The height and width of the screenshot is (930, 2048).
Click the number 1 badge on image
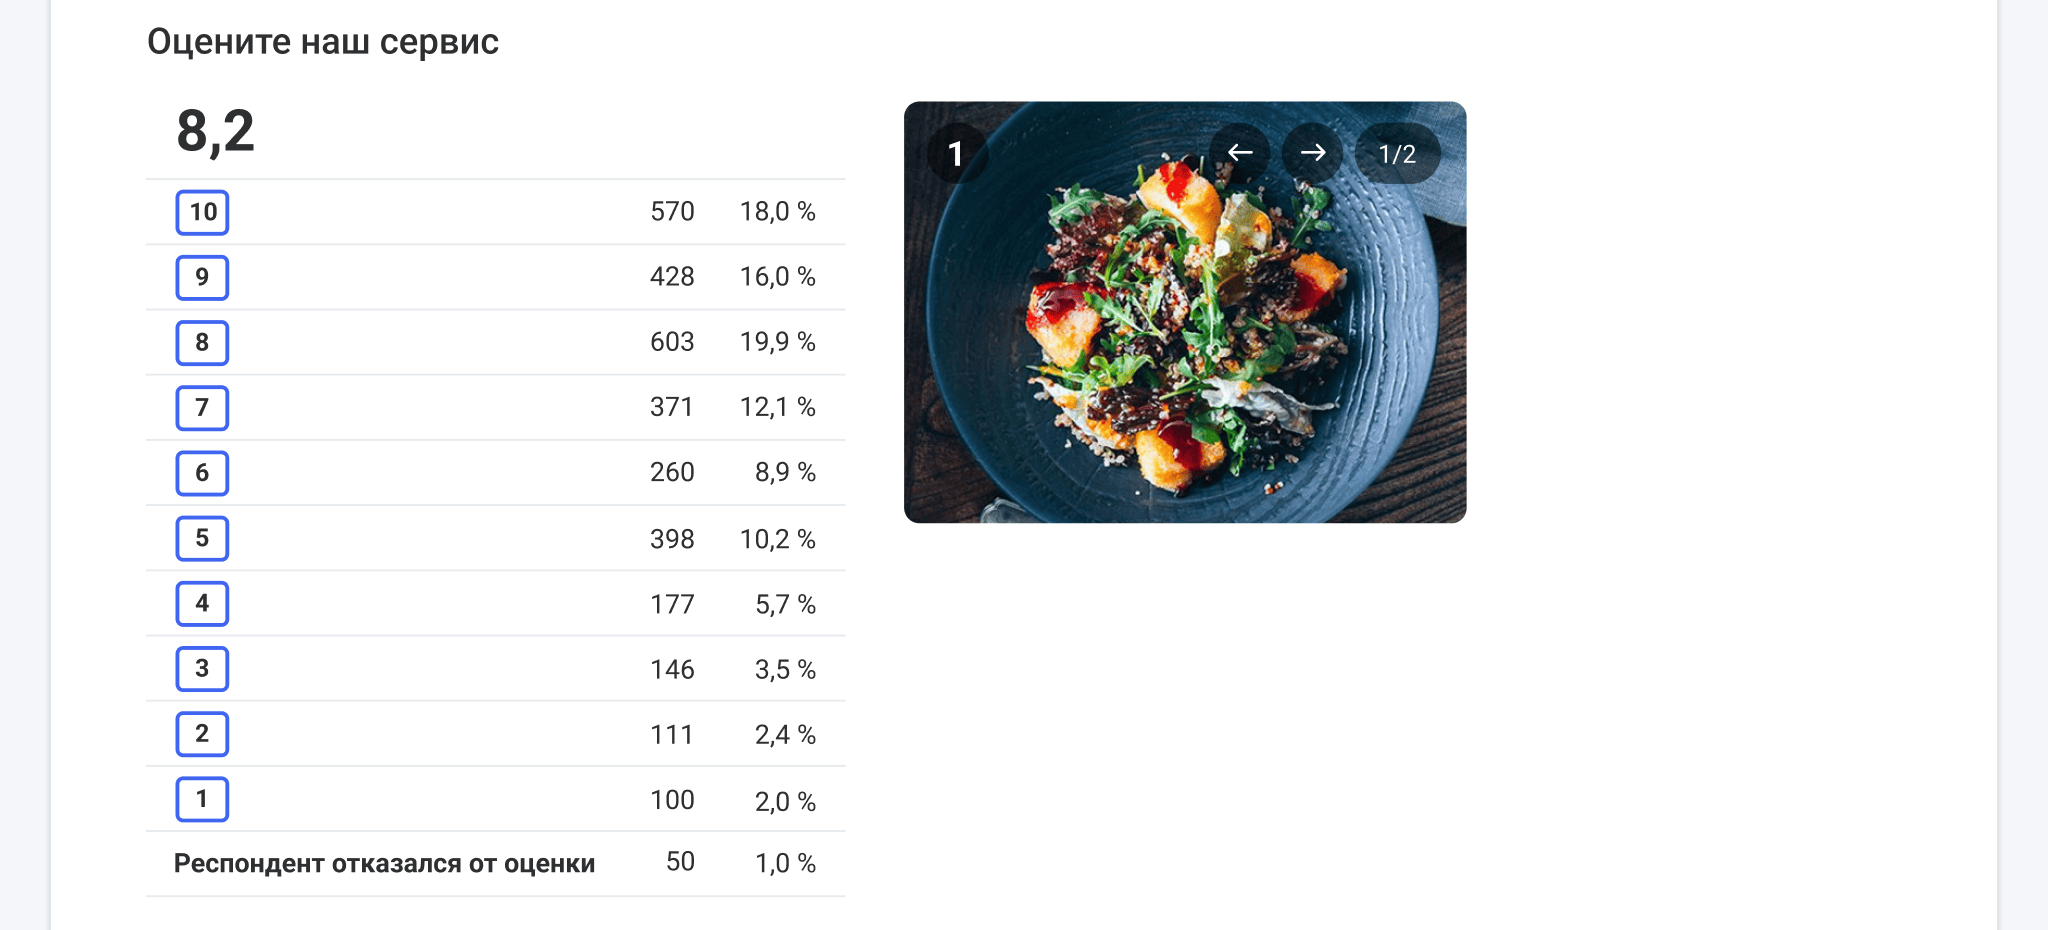pos(956,153)
